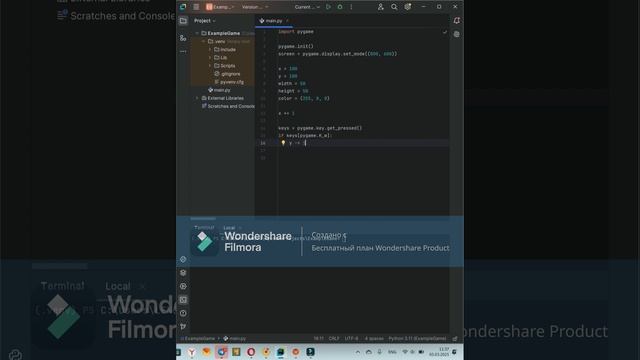The height and width of the screenshot is (360, 640).
Task: Open IDE settings gear in title bar
Action: coord(407,7)
